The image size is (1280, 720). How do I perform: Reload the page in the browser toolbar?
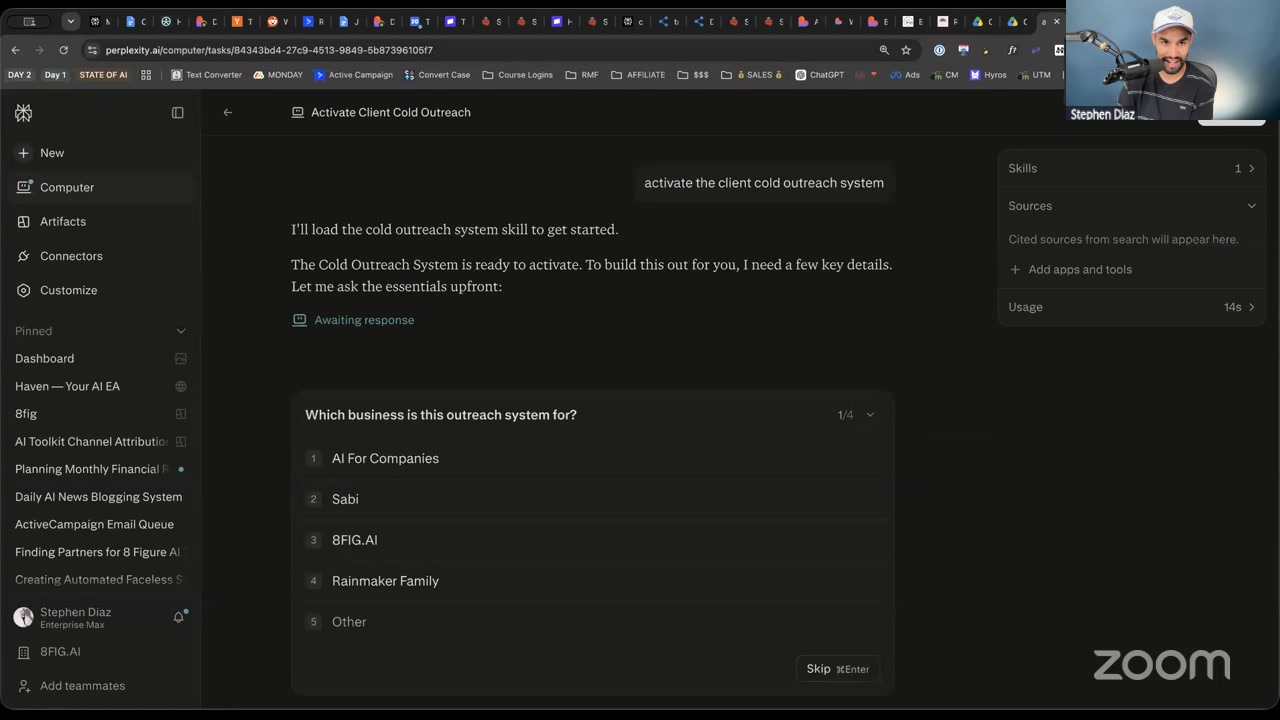pos(64,50)
